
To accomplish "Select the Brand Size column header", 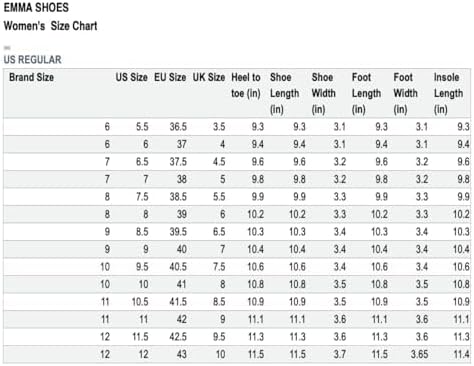I will point(31,77).
